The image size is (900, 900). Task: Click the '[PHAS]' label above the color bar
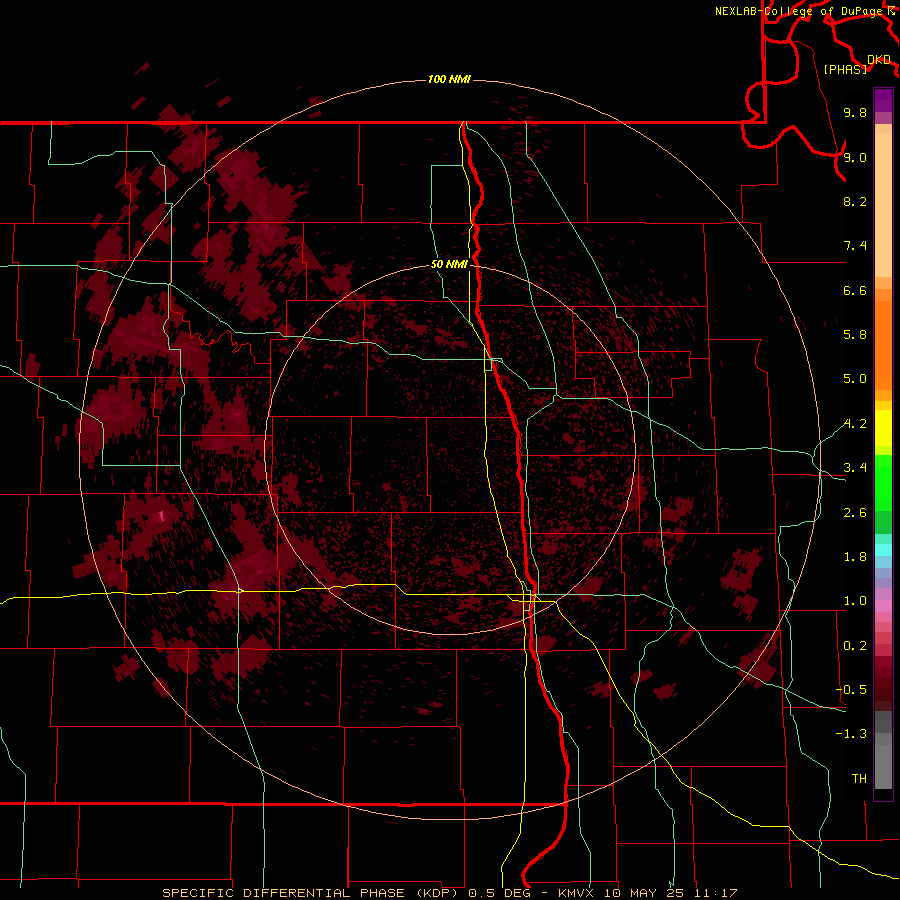coord(845,69)
